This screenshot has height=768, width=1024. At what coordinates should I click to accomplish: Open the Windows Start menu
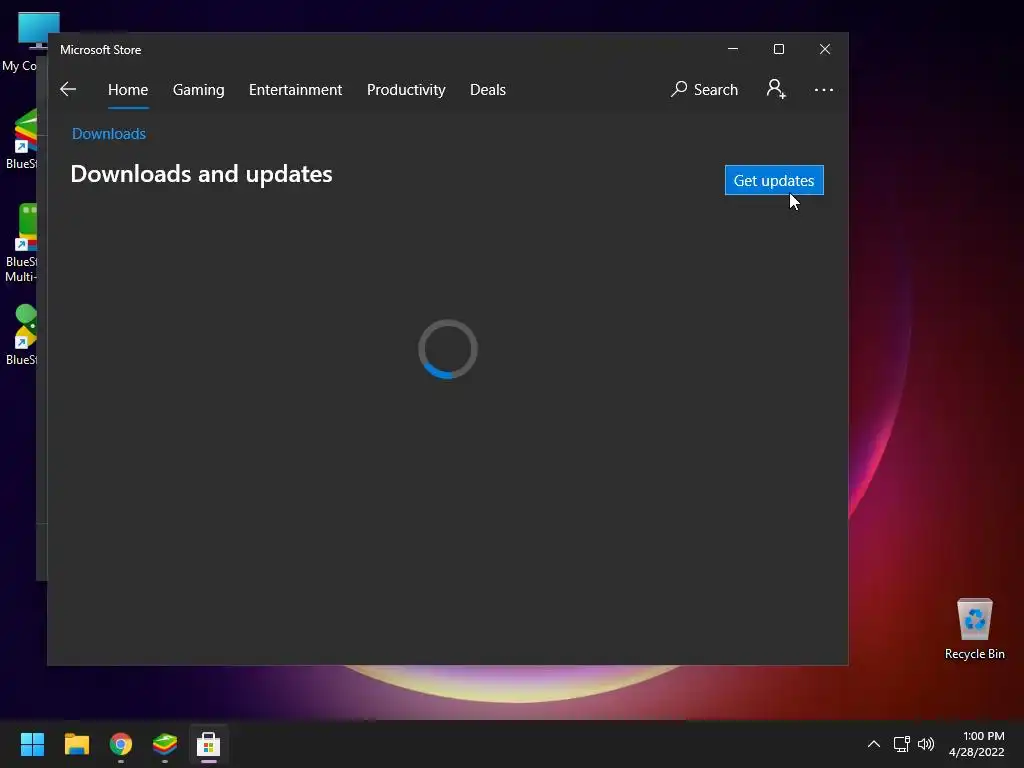(x=32, y=744)
